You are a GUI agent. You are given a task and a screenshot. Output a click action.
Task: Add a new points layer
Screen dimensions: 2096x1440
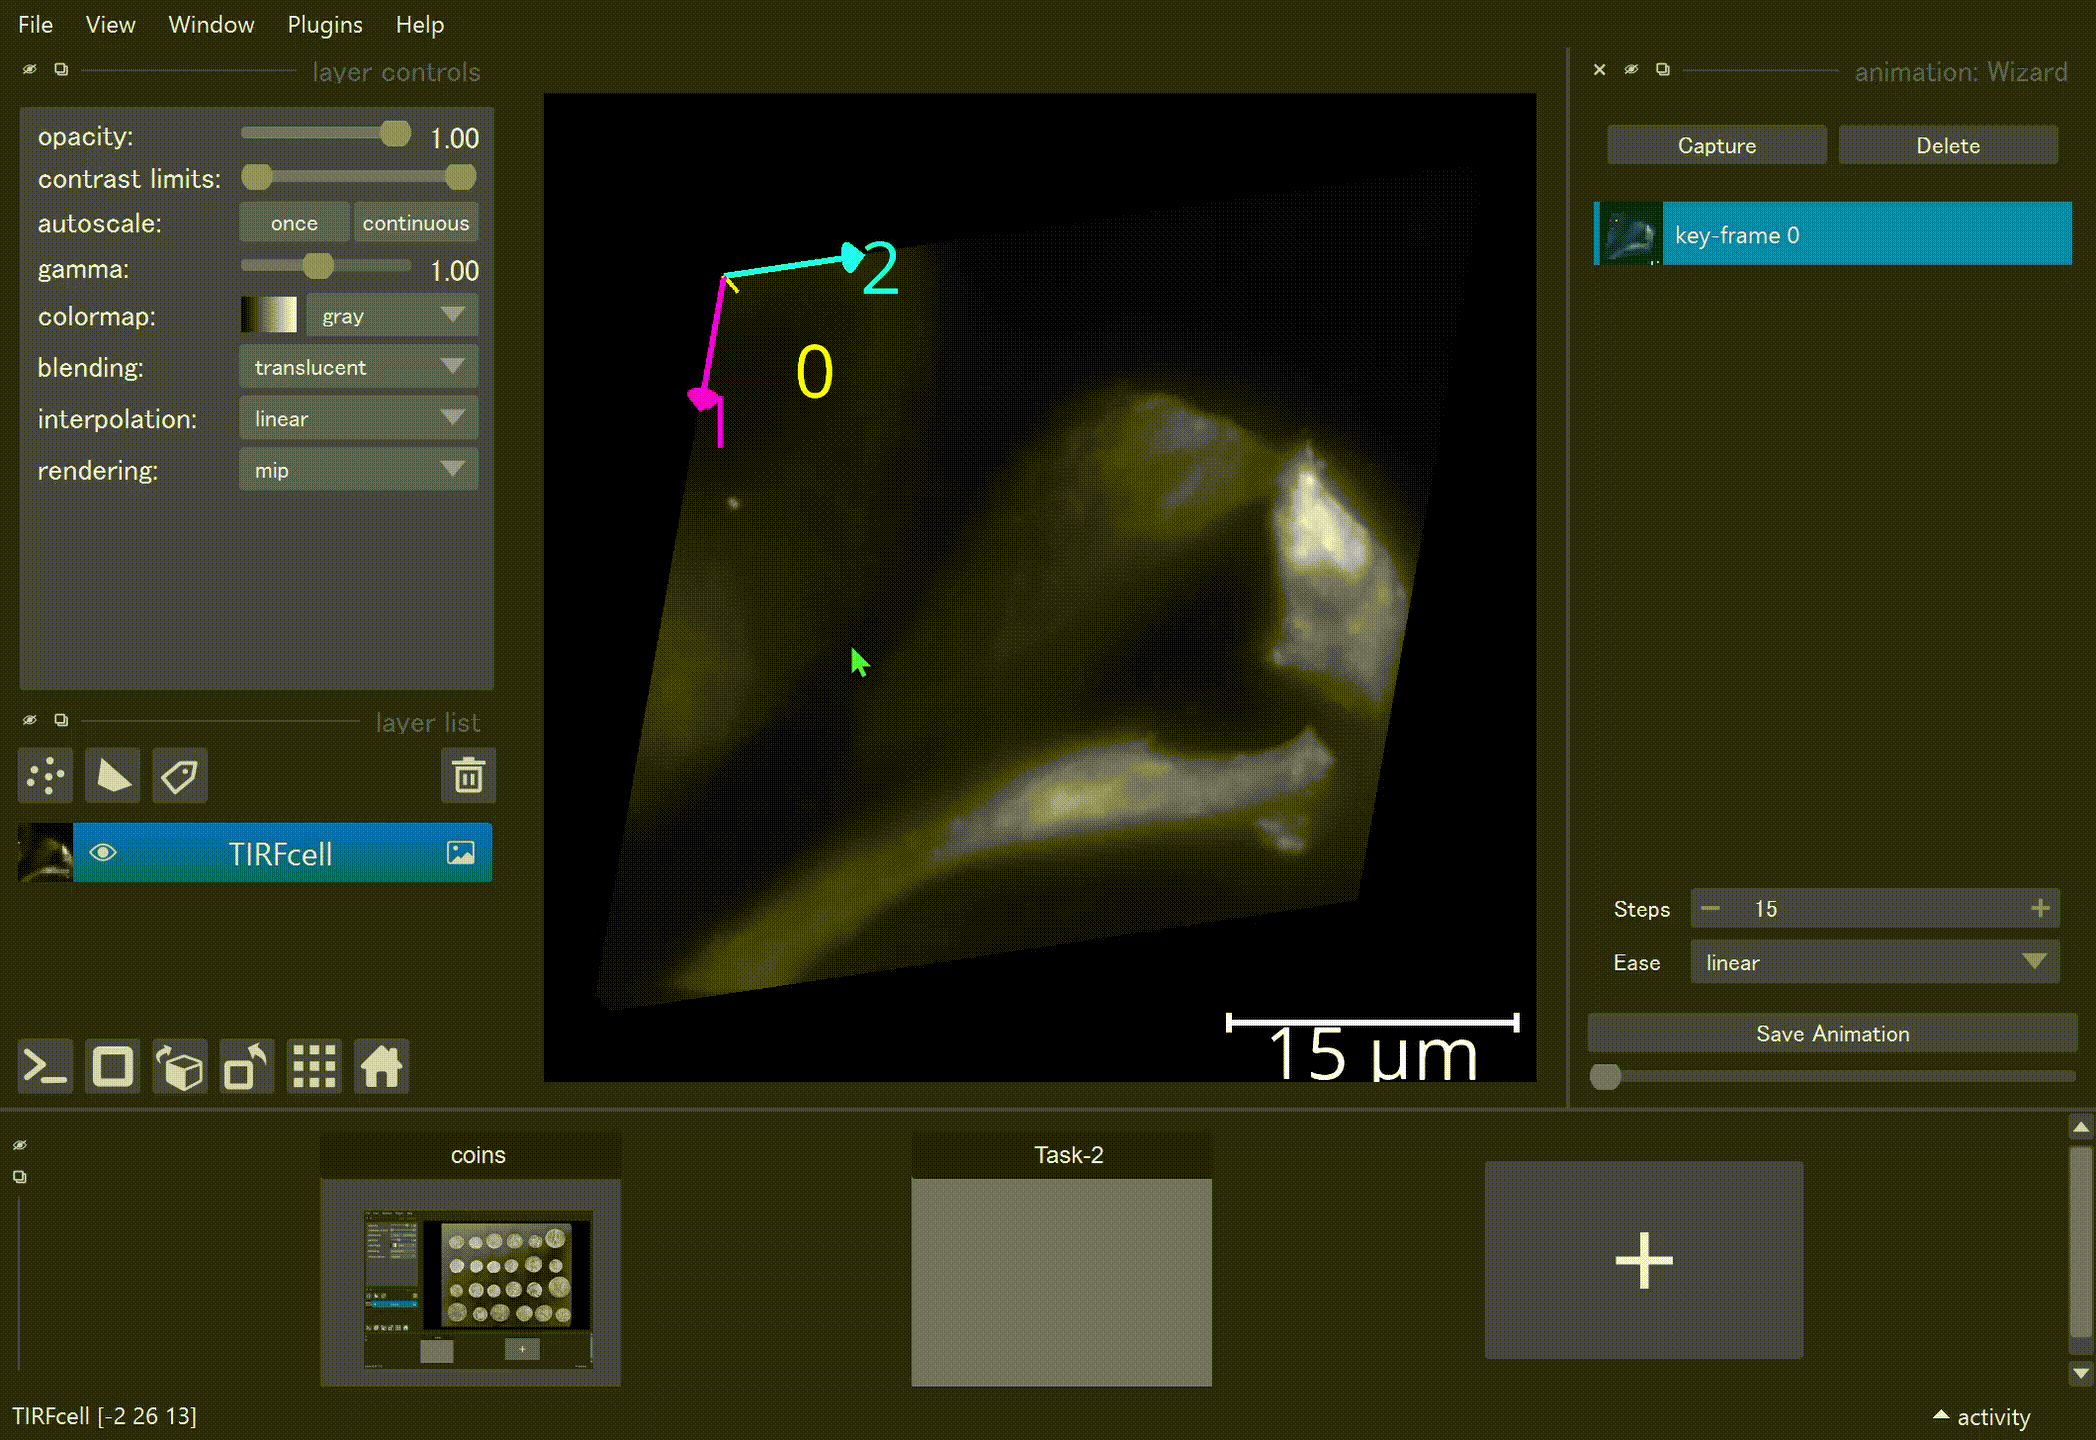pos(45,775)
